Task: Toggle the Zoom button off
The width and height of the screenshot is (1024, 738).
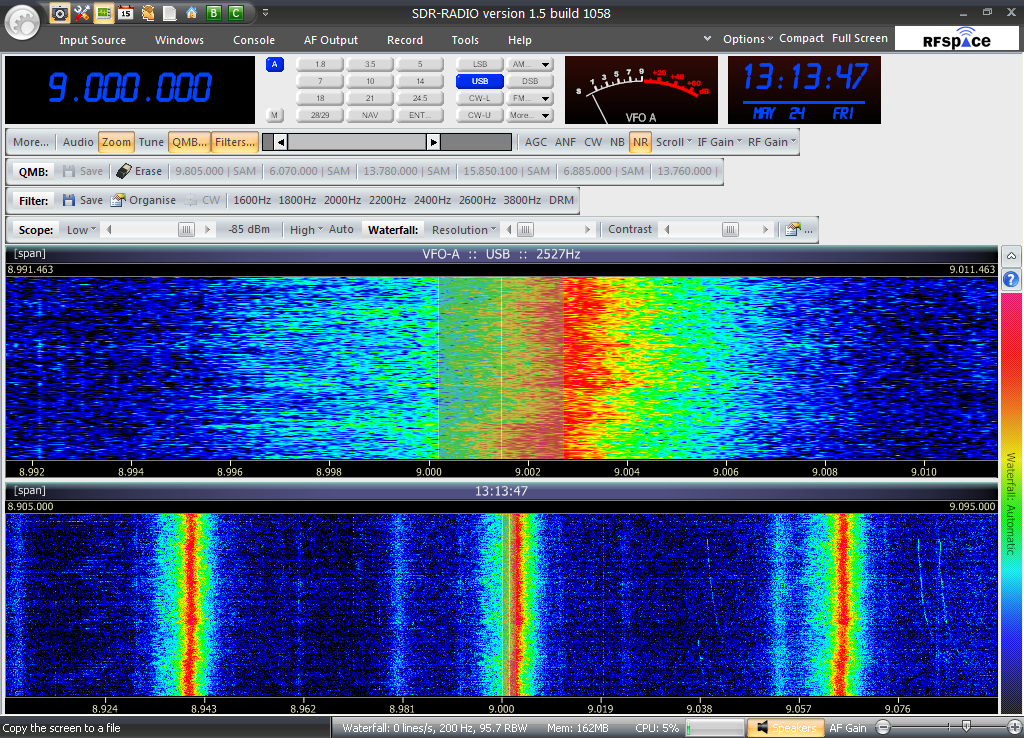Action: point(116,142)
